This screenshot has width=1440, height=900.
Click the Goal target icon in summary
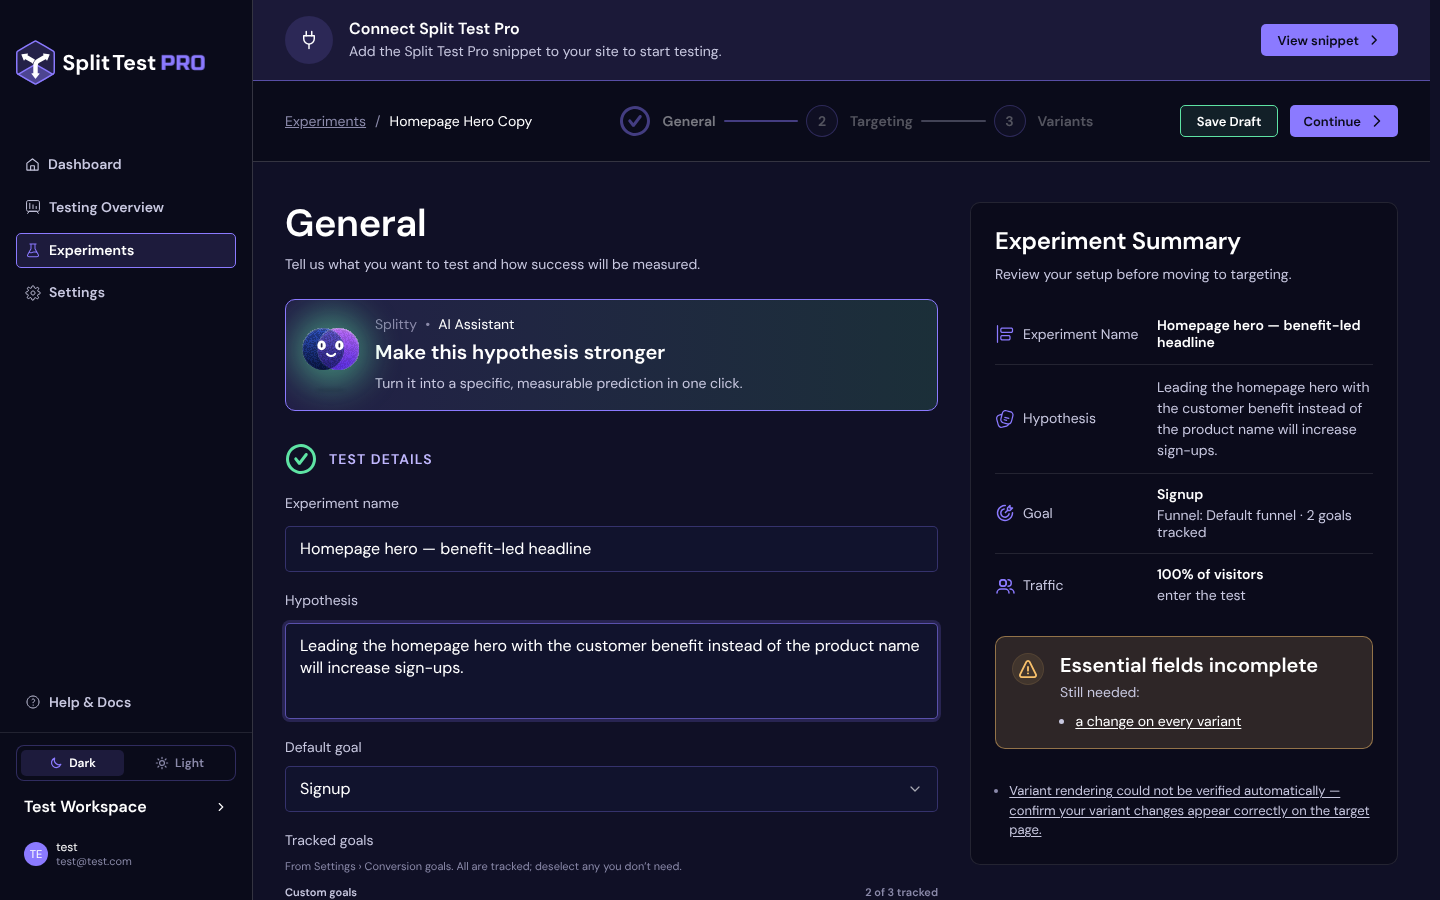tap(1005, 513)
